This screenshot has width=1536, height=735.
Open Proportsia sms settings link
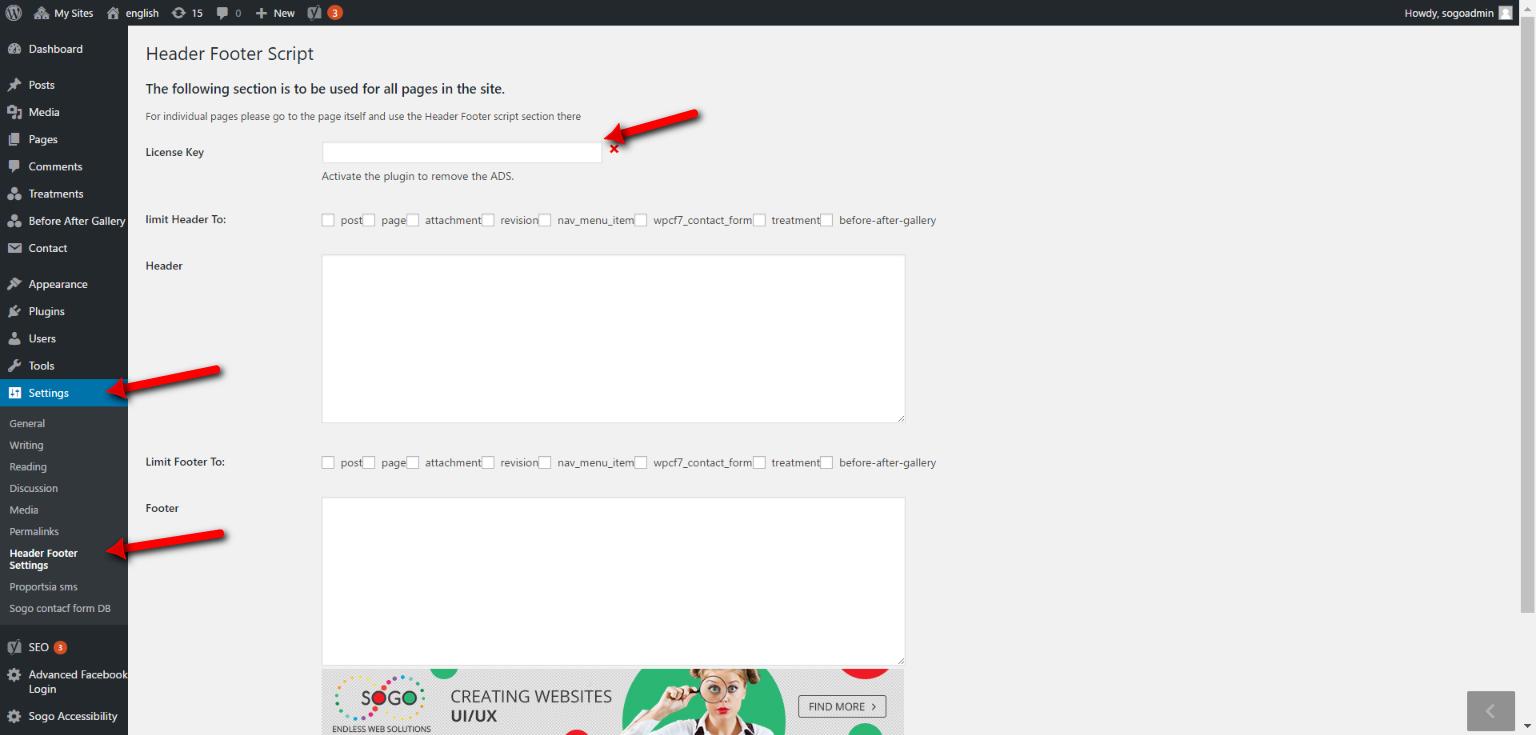pos(43,587)
